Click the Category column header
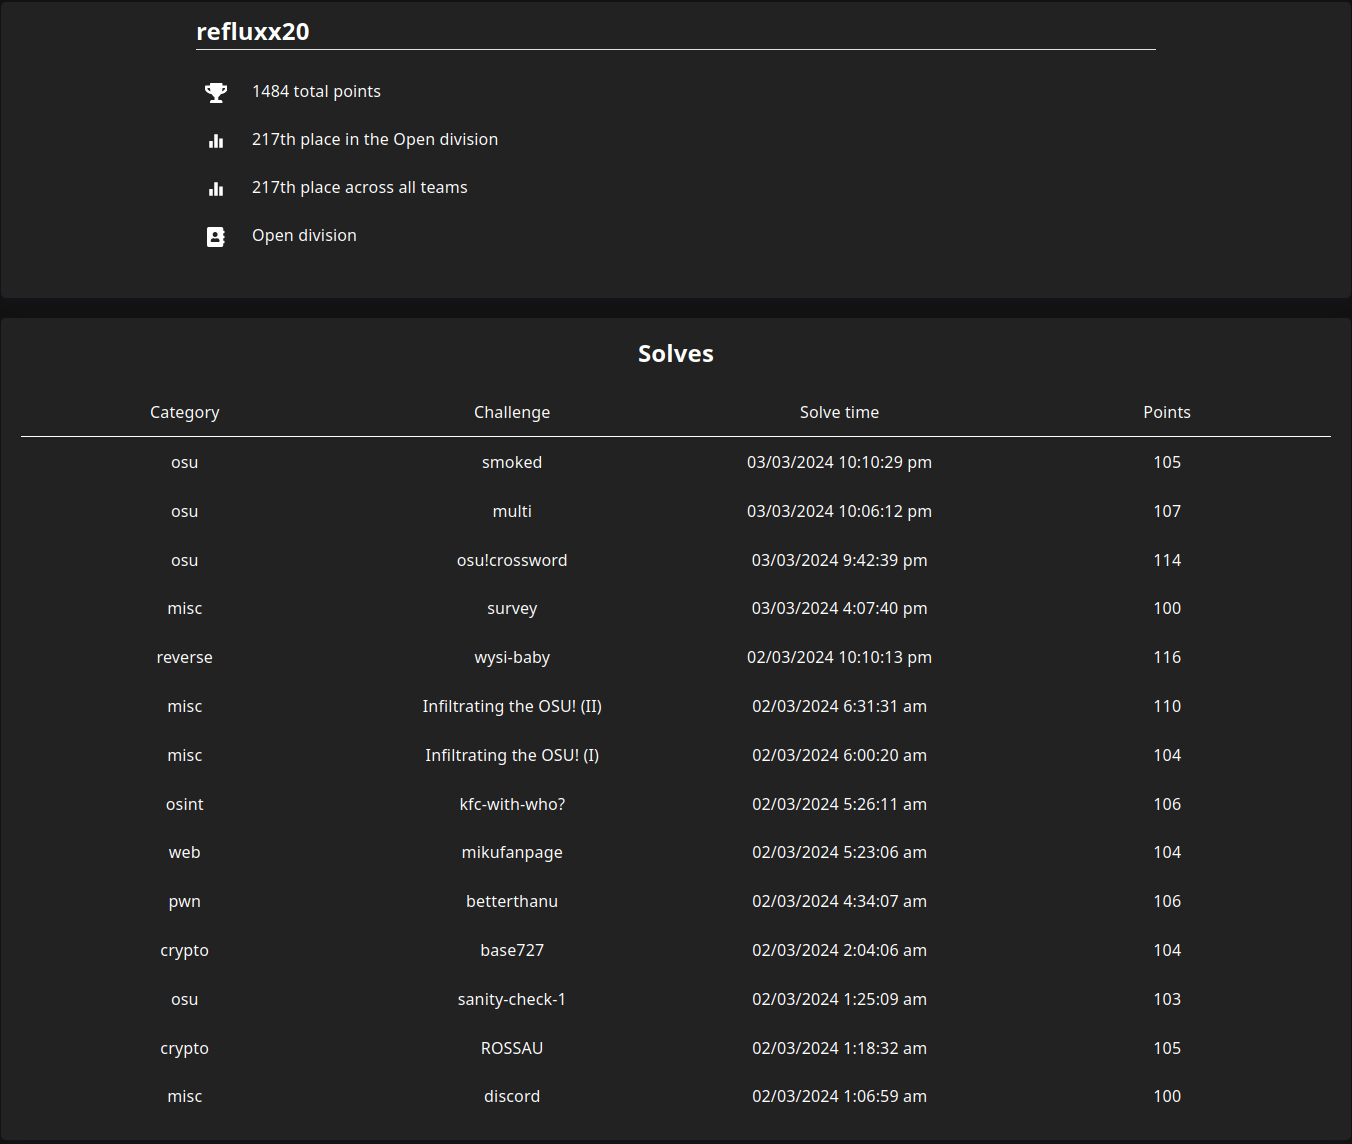The image size is (1352, 1144). pyautogui.click(x=185, y=412)
